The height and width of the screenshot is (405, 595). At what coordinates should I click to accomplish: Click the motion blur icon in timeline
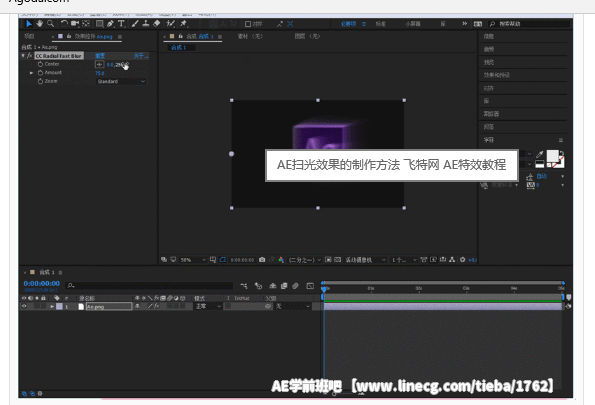point(295,286)
